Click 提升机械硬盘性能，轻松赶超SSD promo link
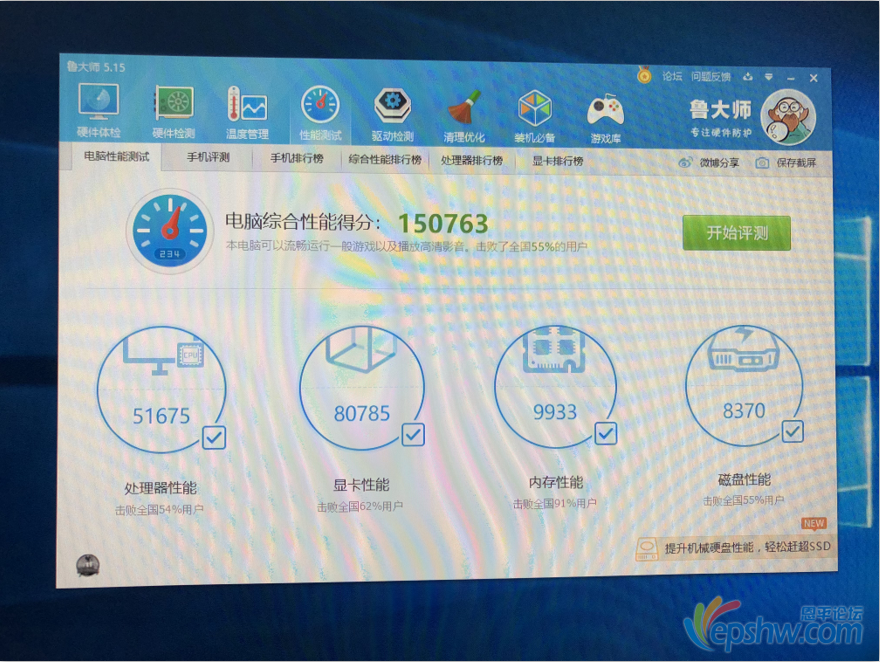This screenshot has height=662, width=880. click(748, 547)
